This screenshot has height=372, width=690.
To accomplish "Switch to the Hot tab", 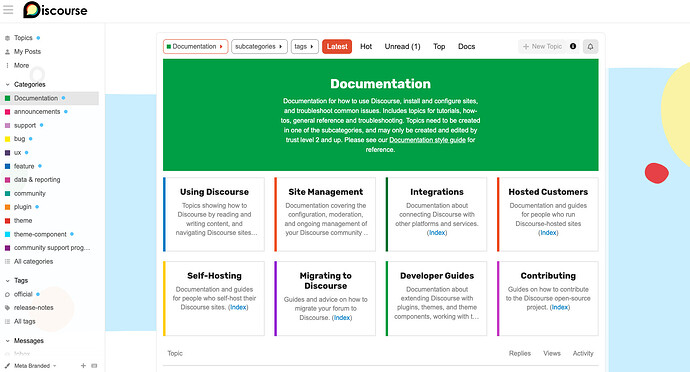I will (x=366, y=47).
